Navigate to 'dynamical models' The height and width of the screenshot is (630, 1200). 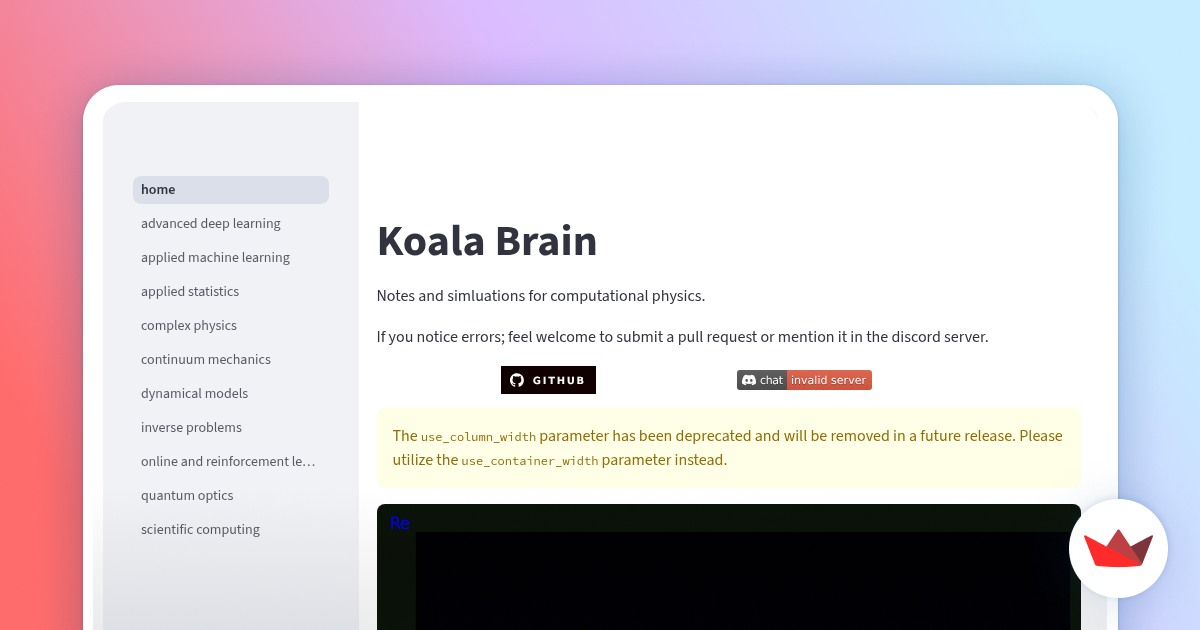[194, 393]
